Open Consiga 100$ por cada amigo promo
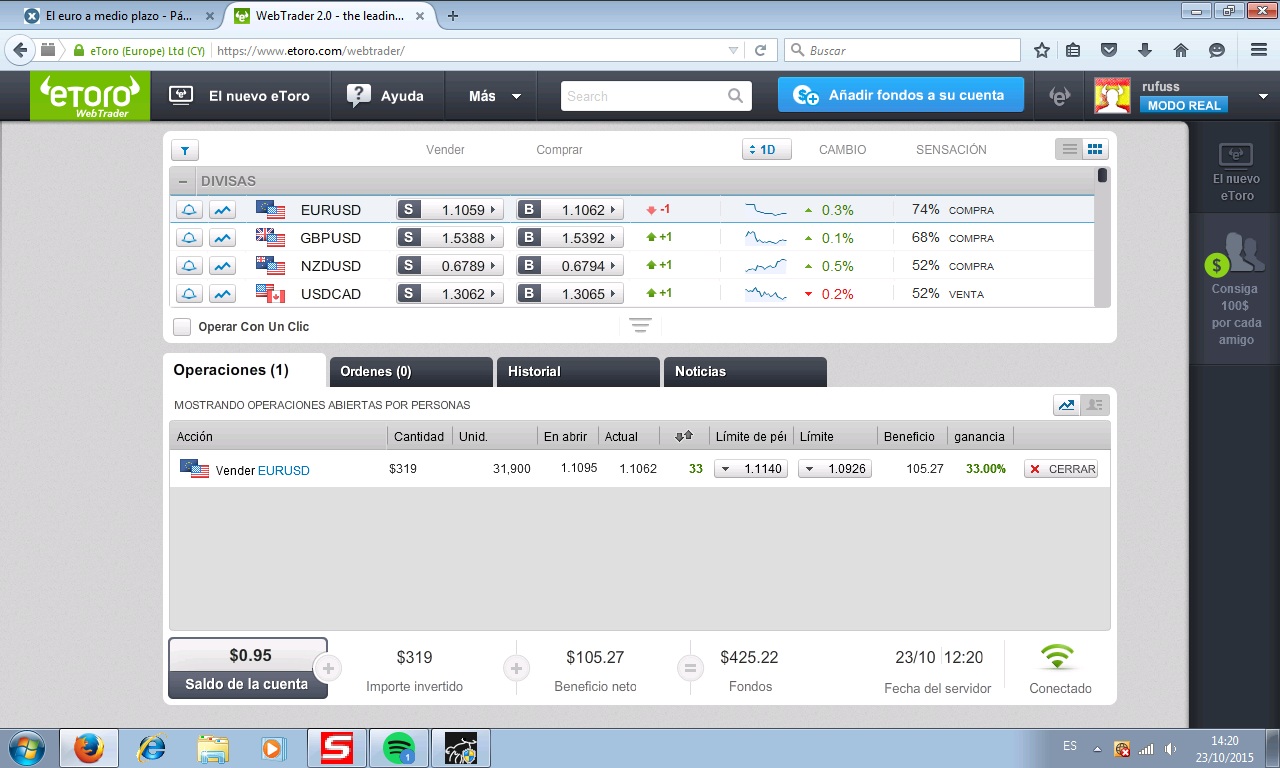This screenshot has width=1280, height=768. coord(1236,288)
